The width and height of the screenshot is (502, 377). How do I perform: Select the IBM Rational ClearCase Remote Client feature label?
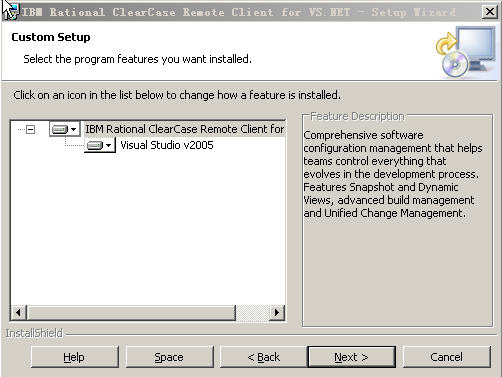pos(185,129)
